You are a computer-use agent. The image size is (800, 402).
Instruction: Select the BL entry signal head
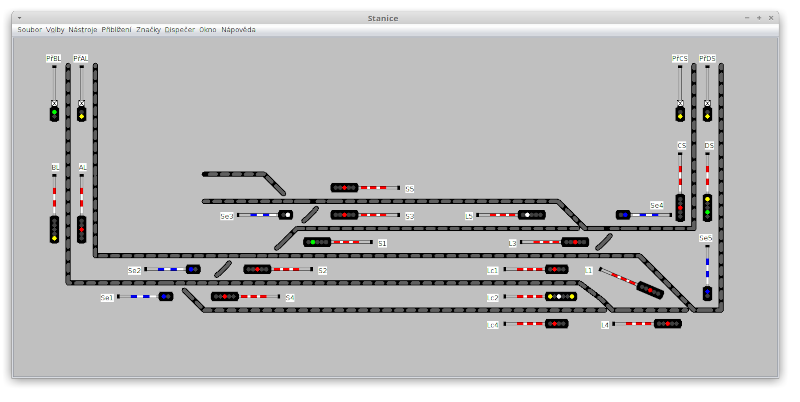[x=55, y=229]
